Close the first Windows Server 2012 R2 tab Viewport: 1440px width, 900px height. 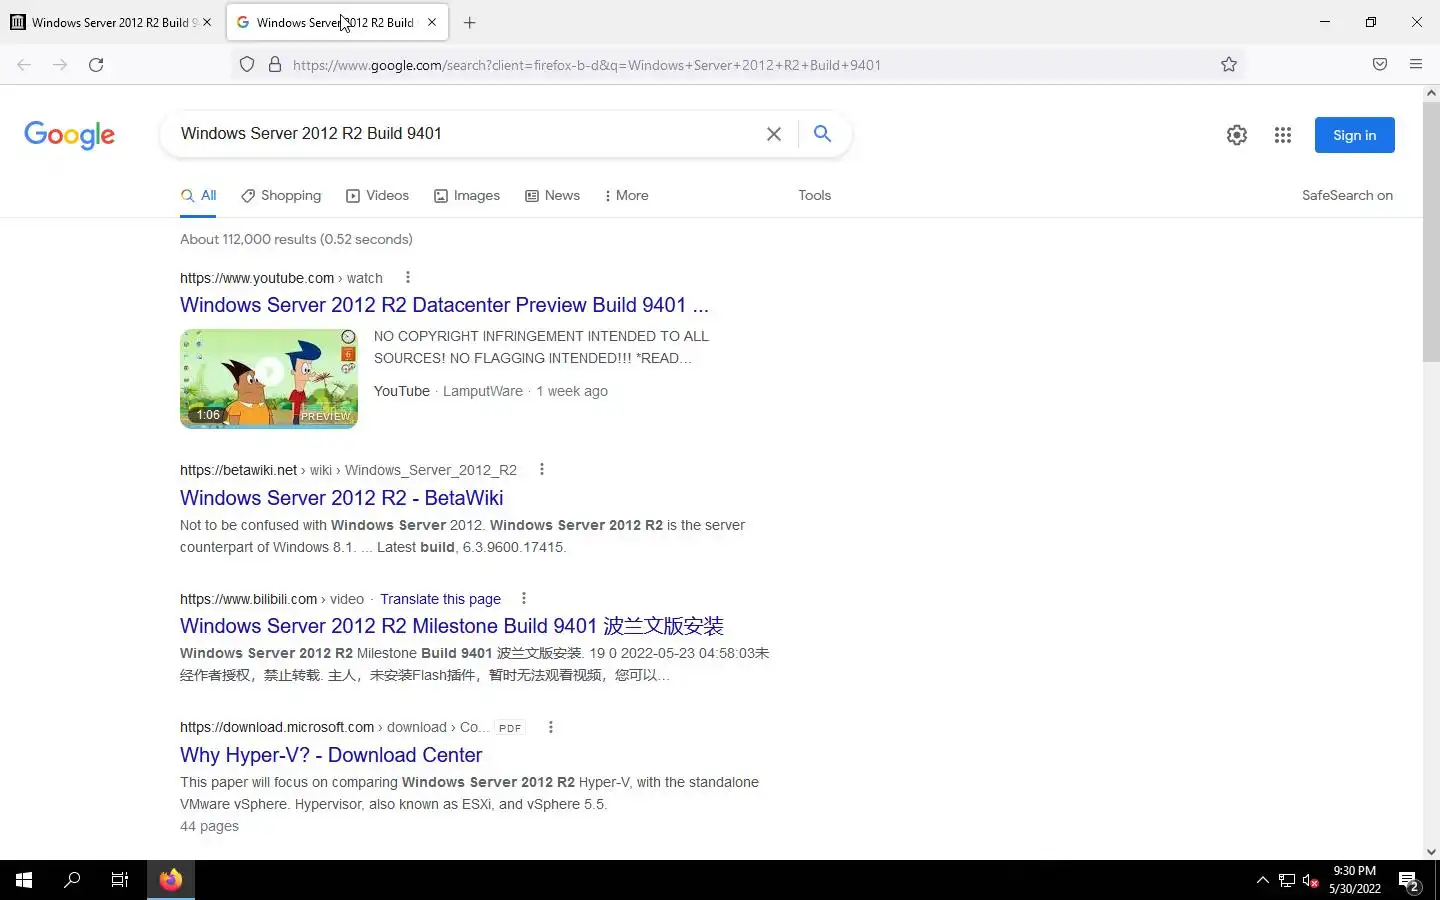207,22
